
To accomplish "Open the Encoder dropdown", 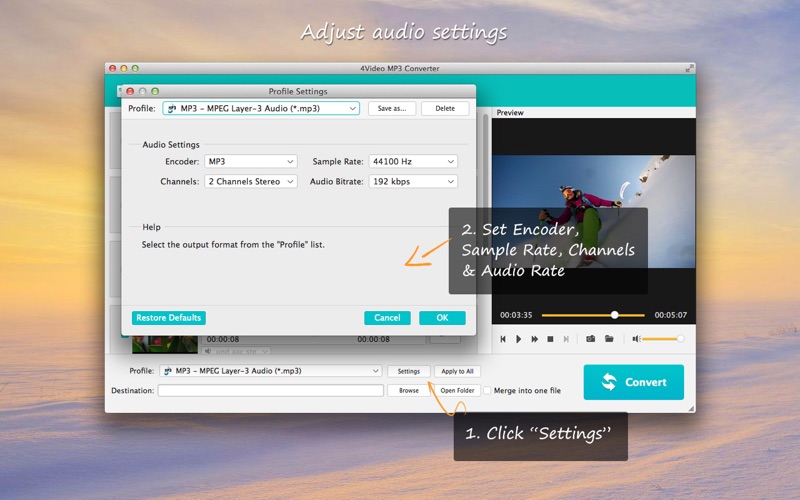I will tap(251, 161).
